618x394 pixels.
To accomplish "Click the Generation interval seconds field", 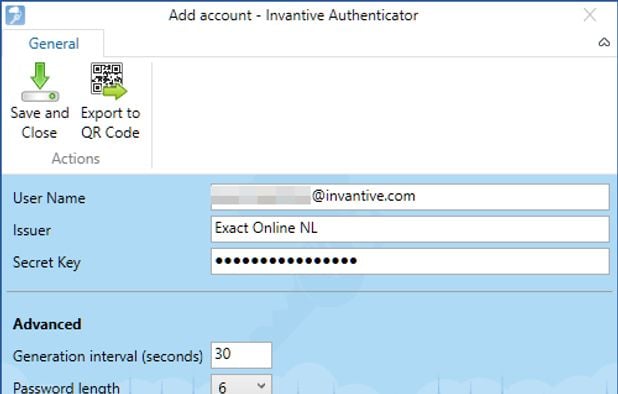I will coord(241,355).
